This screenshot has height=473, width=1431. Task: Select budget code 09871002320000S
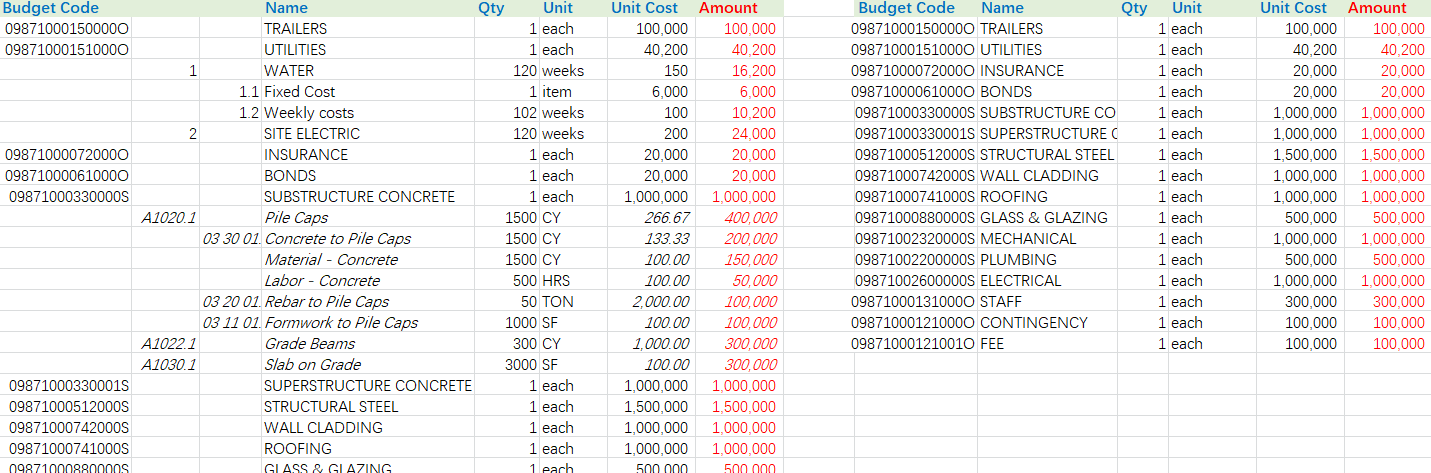point(915,239)
